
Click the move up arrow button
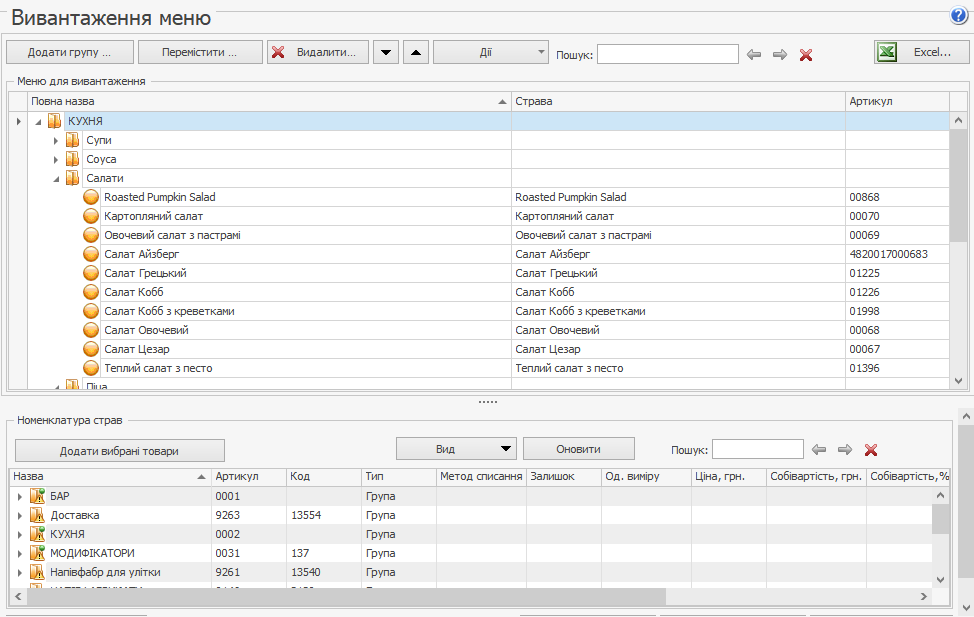(x=416, y=52)
